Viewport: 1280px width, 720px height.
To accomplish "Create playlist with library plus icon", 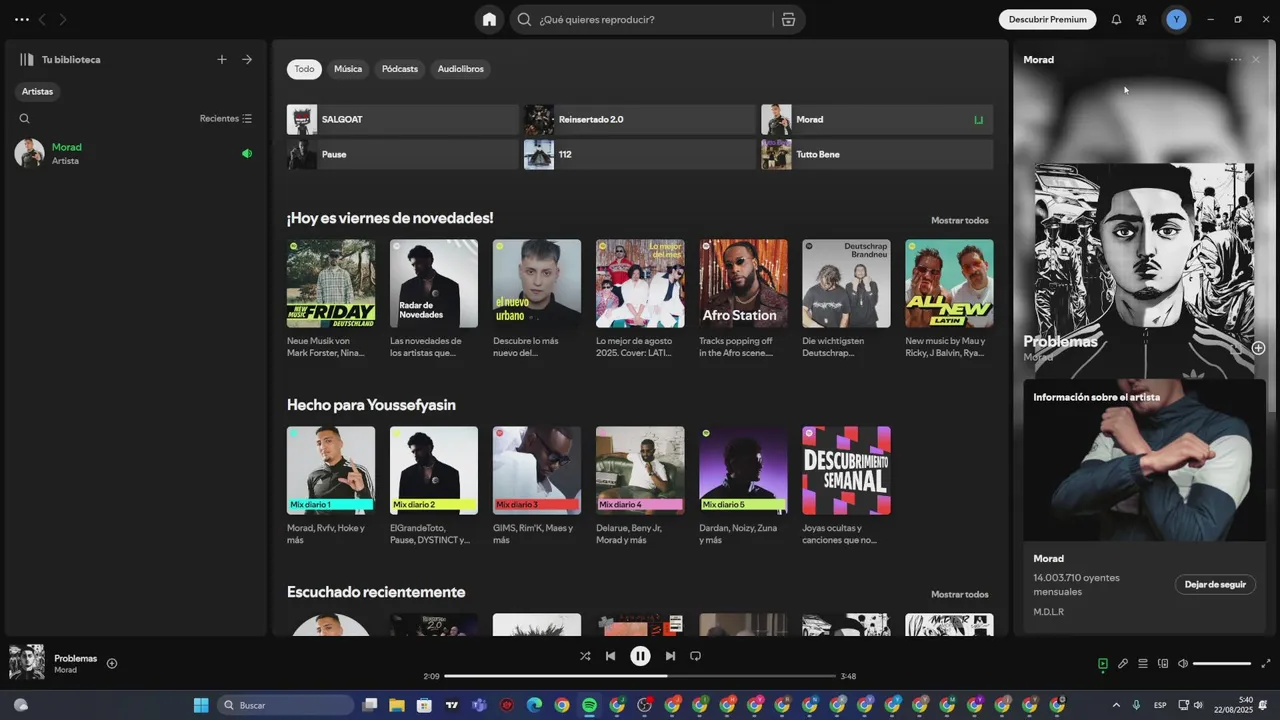I will (222, 59).
